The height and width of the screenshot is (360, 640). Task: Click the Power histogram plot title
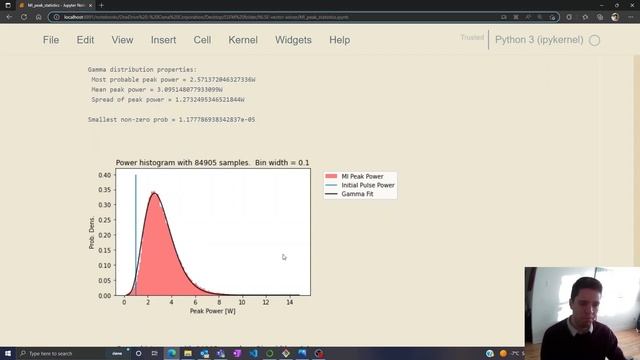tap(212, 162)
